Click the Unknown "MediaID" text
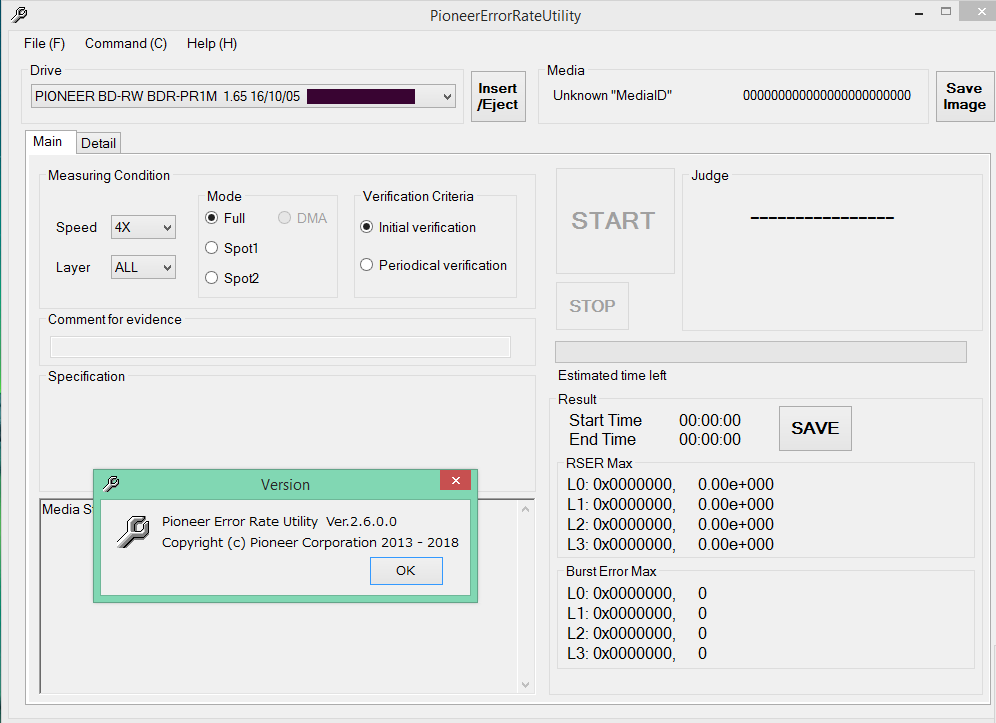996x723 pixels. [x=612, y=95]
